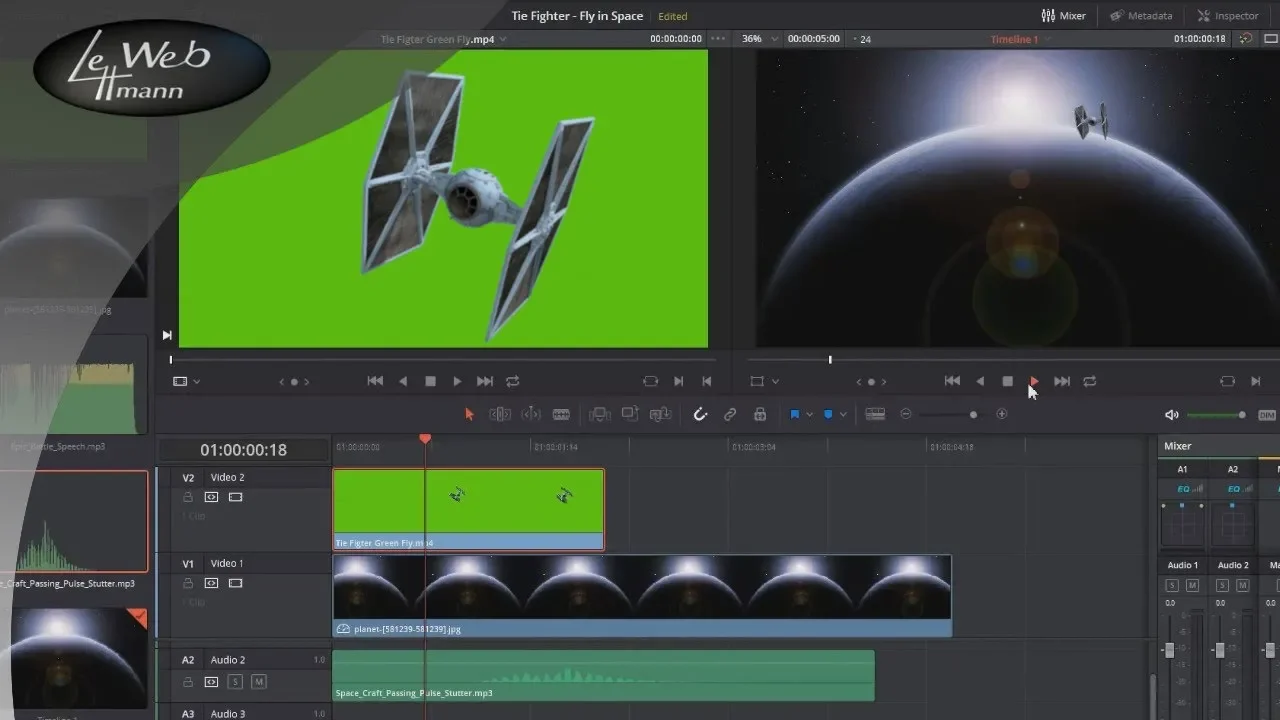The height and width of the screenshot is (720, 1280).
Task: Toggle the Position lock padlock icon
Action: pos(760,414)
